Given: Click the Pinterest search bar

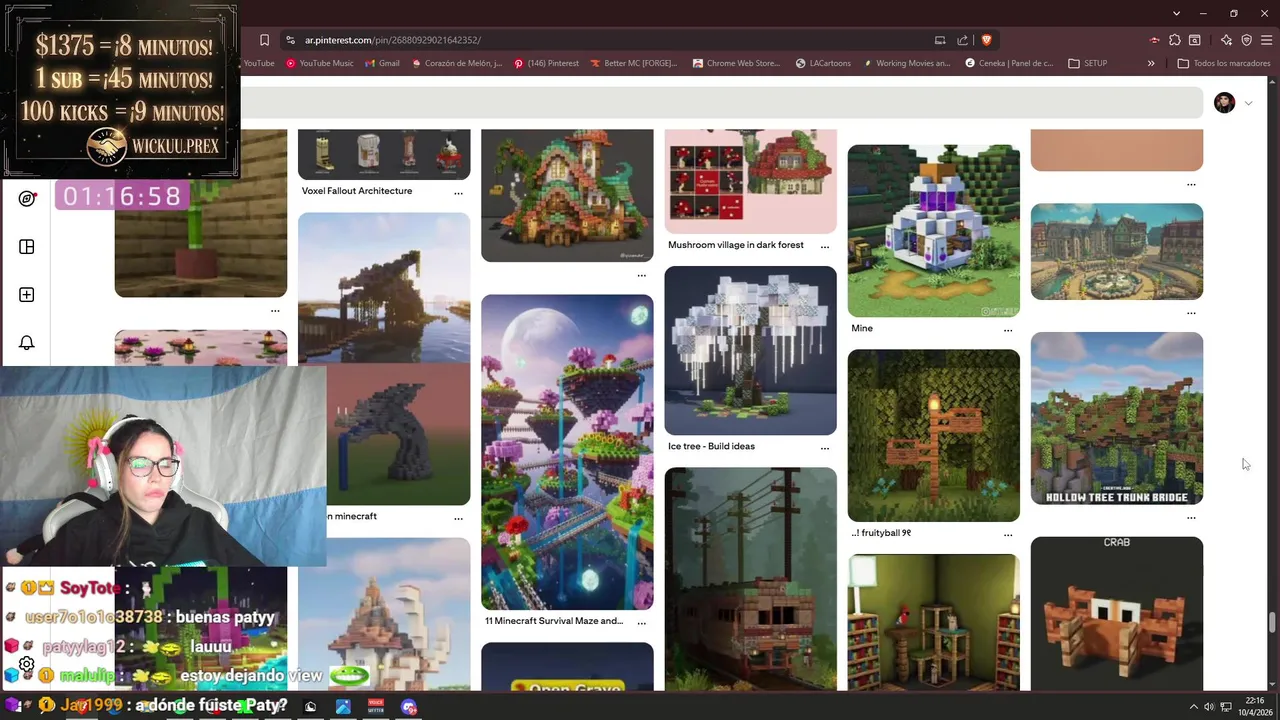Looking at the screenshot, I should tap(721, 102).
